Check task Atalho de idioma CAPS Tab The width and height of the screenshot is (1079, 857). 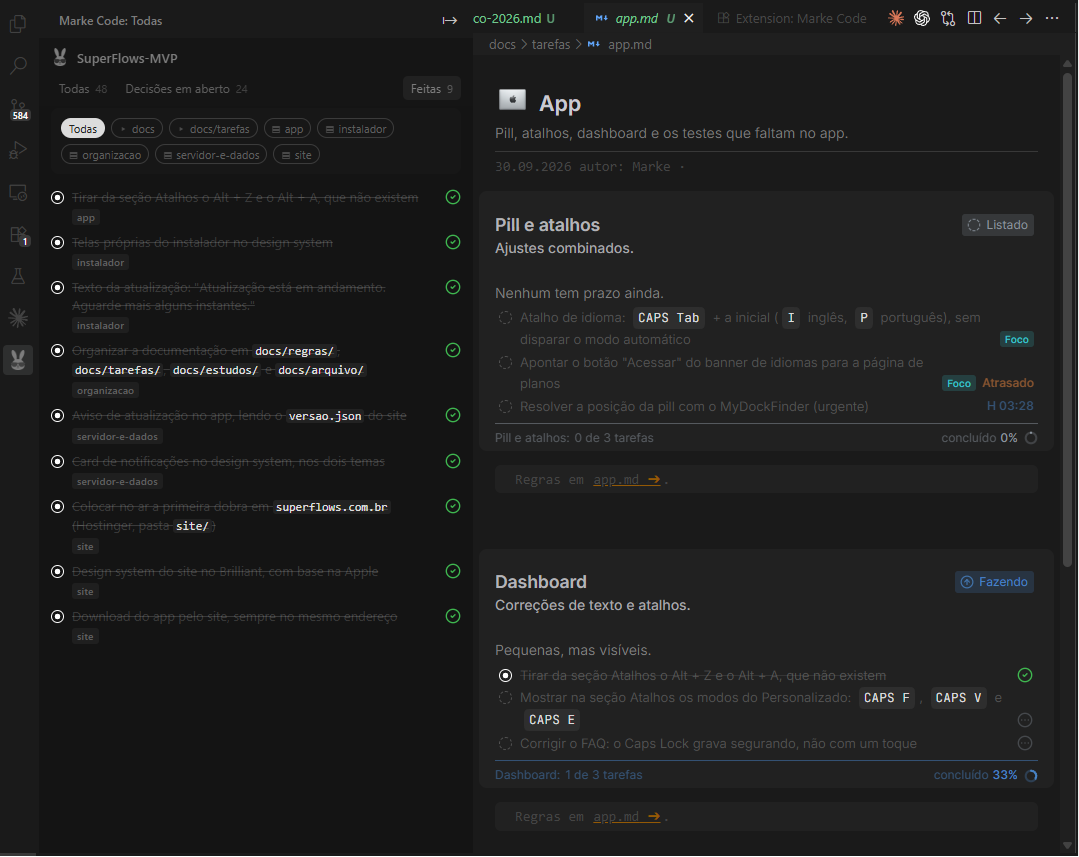pyautogui.click(x=505, y=318)
